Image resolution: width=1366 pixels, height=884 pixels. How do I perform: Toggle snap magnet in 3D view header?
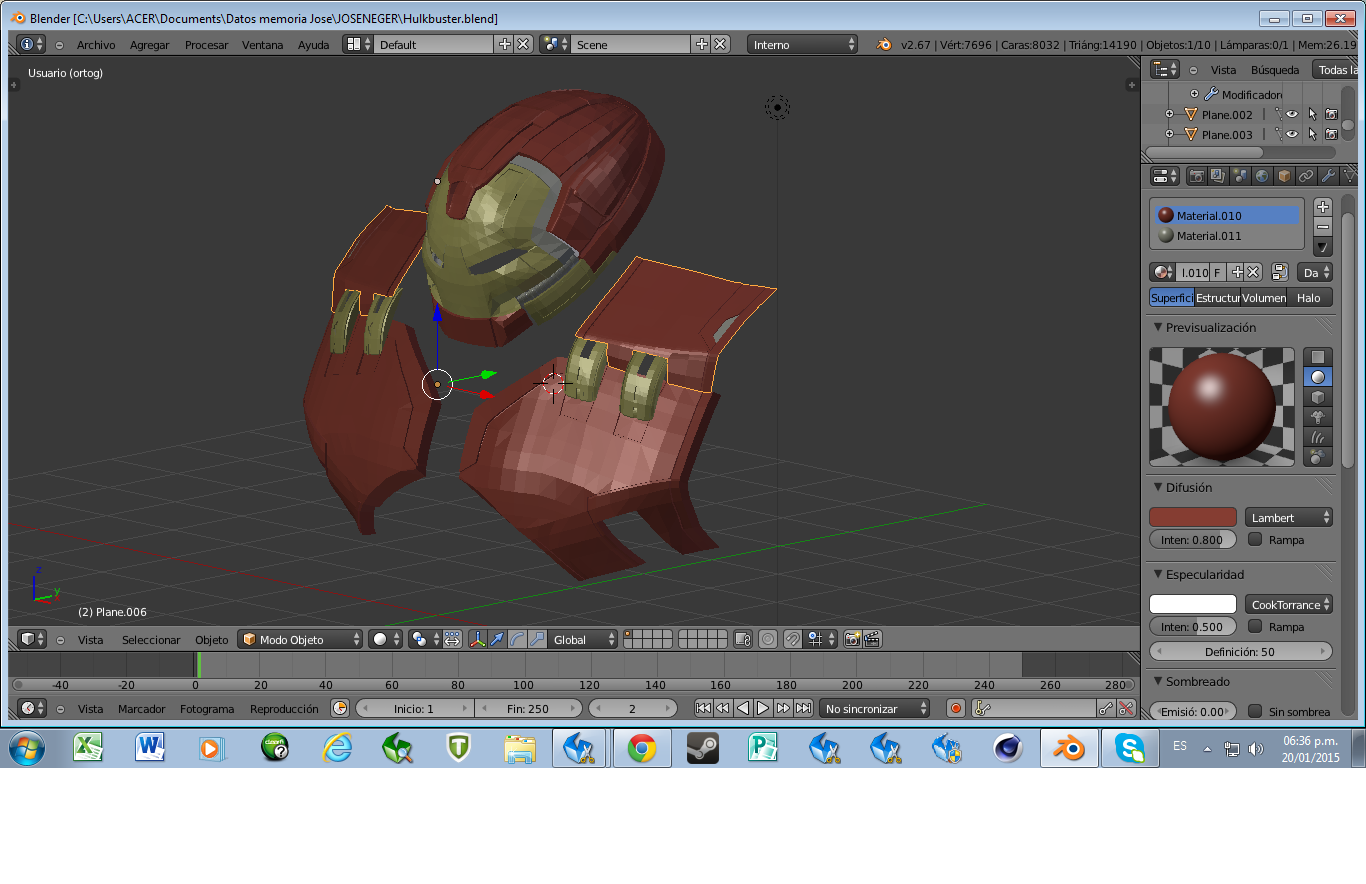coord(792,639)
